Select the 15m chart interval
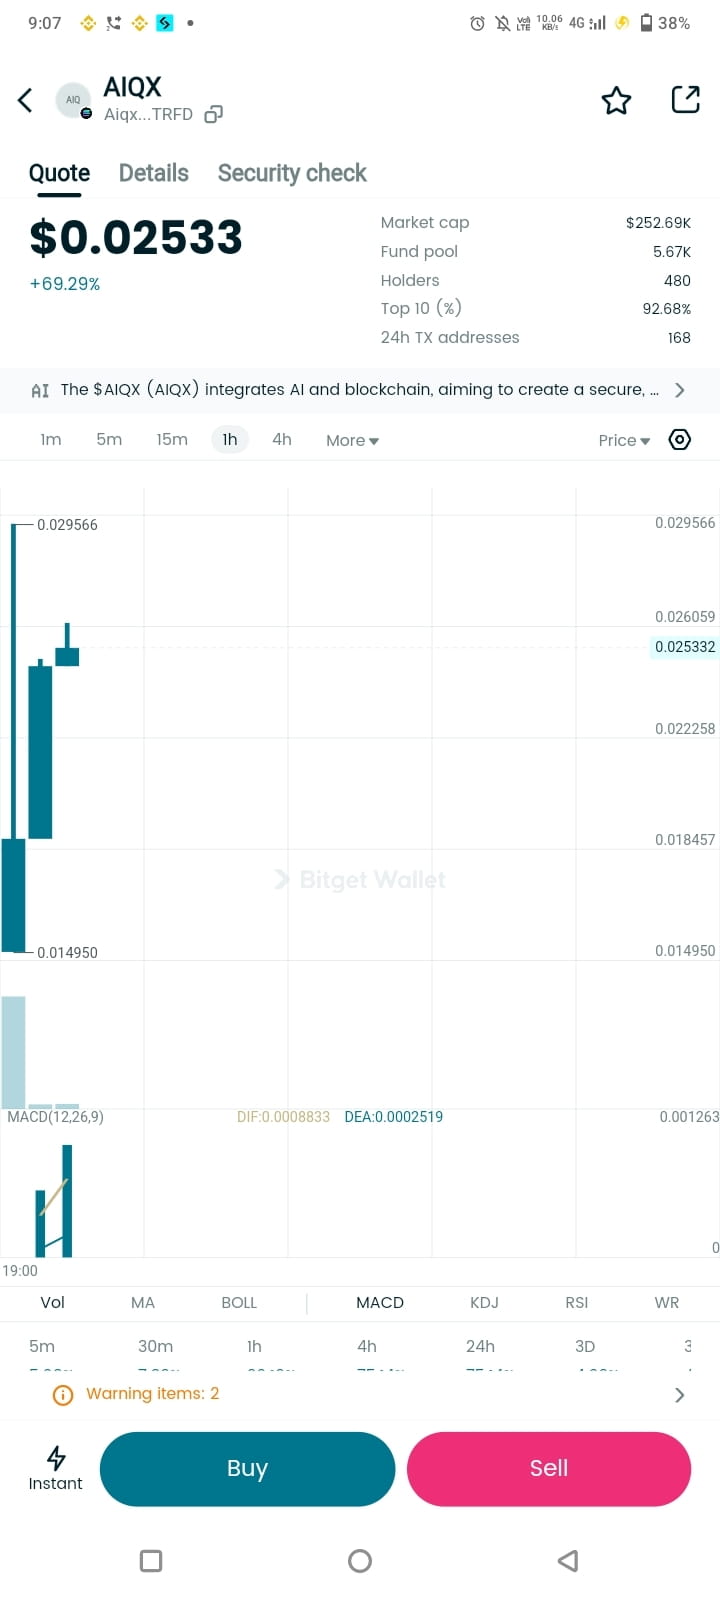The height and width of the screenshot is (1600, 720). (172, 440)
